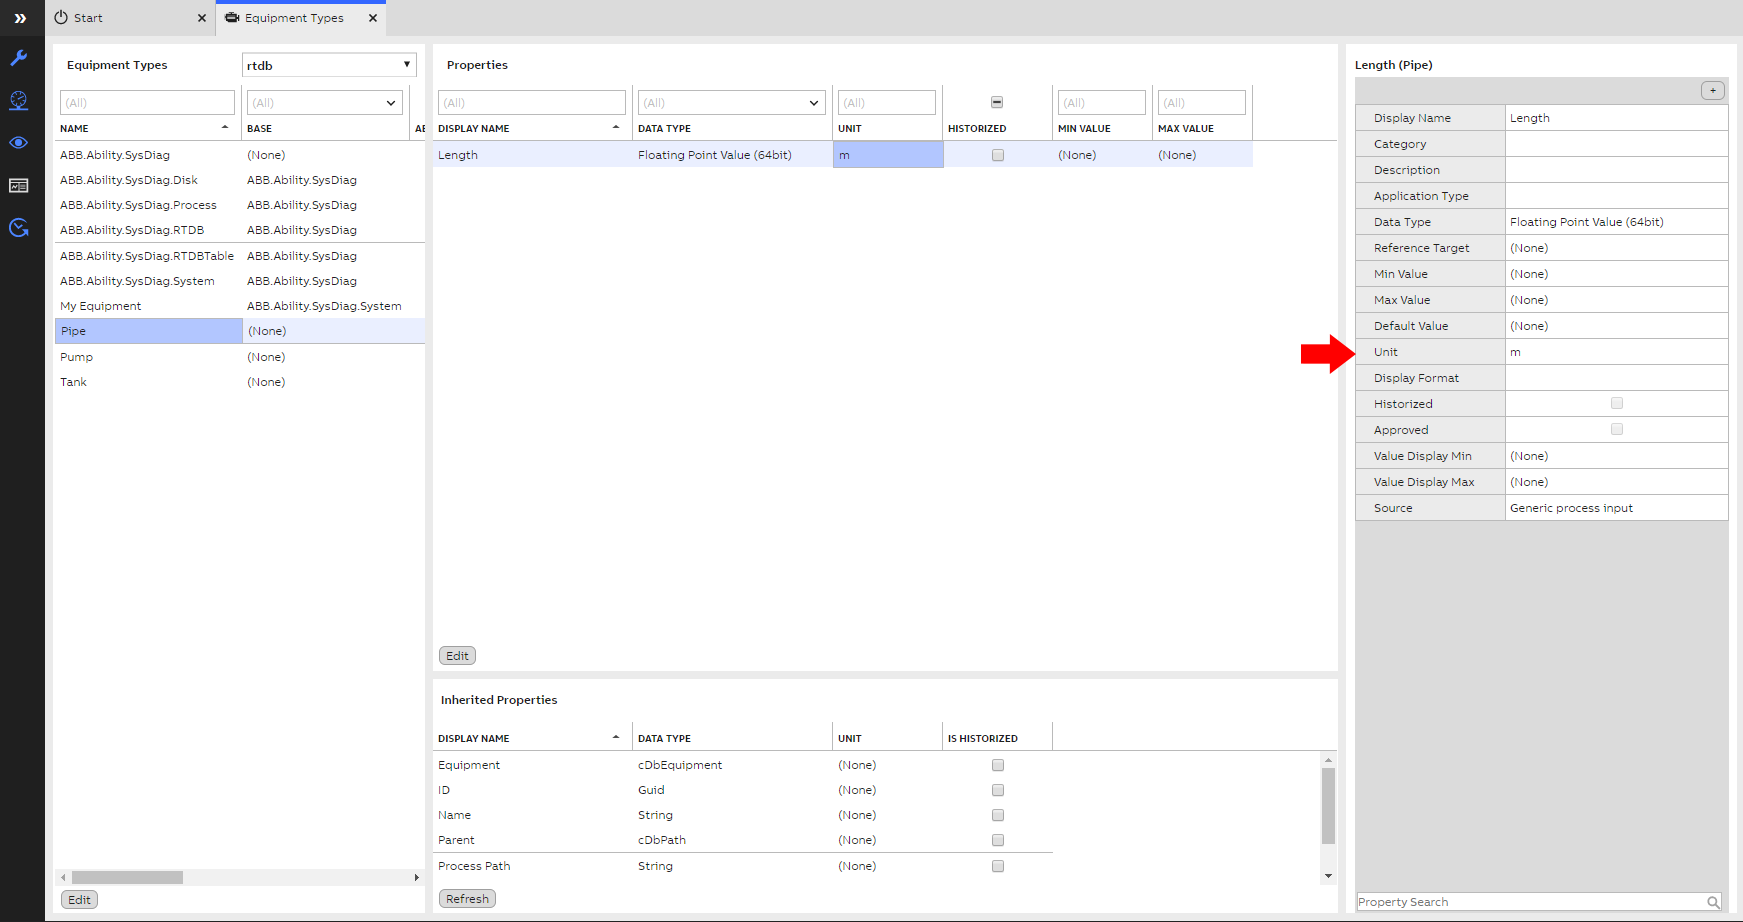
Task: Toggle Is Historized for ID row
Action: [x=998, y=790]
